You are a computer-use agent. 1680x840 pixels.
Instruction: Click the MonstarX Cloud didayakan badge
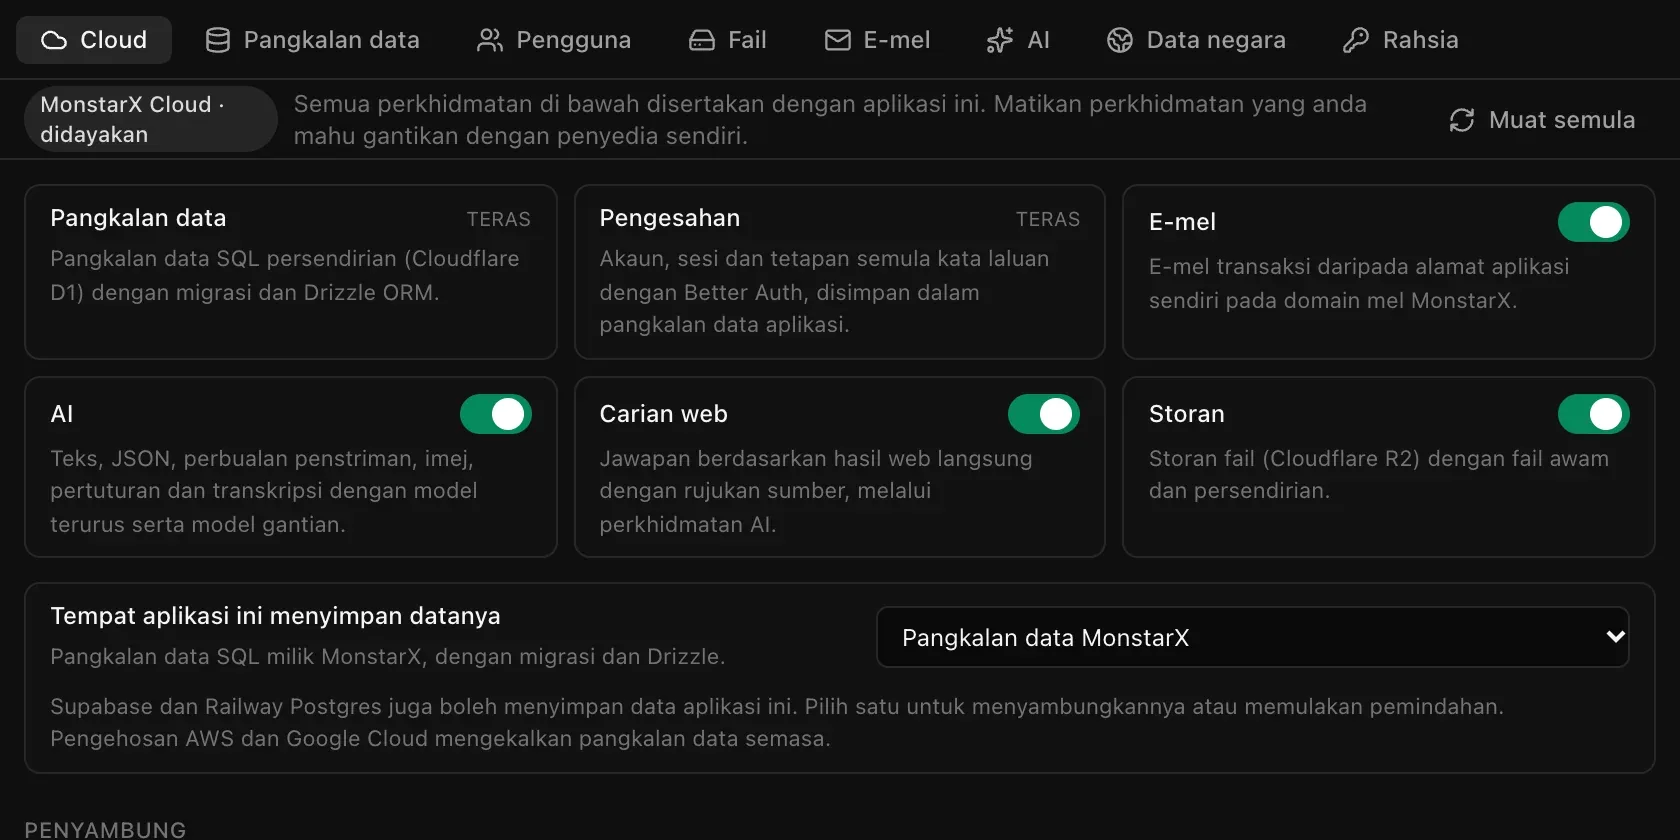[150, 119]
